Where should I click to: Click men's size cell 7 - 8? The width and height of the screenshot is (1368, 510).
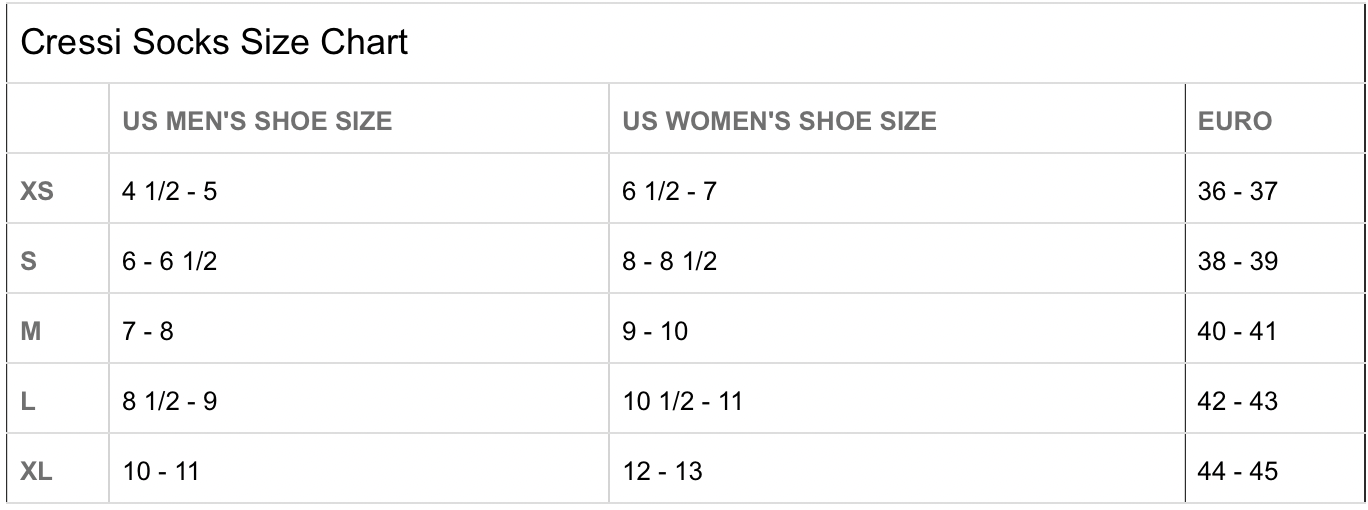pyautogui.click(x=147, y=331)
